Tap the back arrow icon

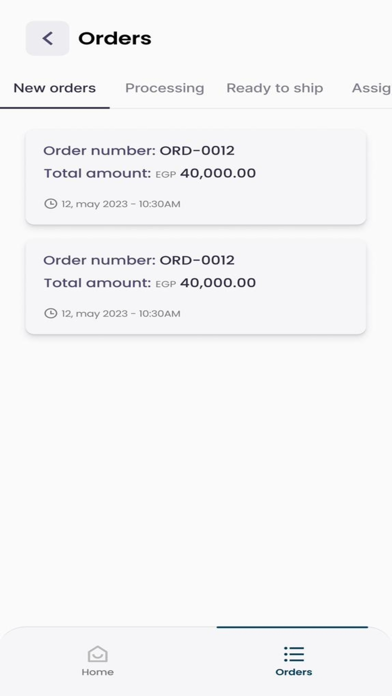pos(48,38)
